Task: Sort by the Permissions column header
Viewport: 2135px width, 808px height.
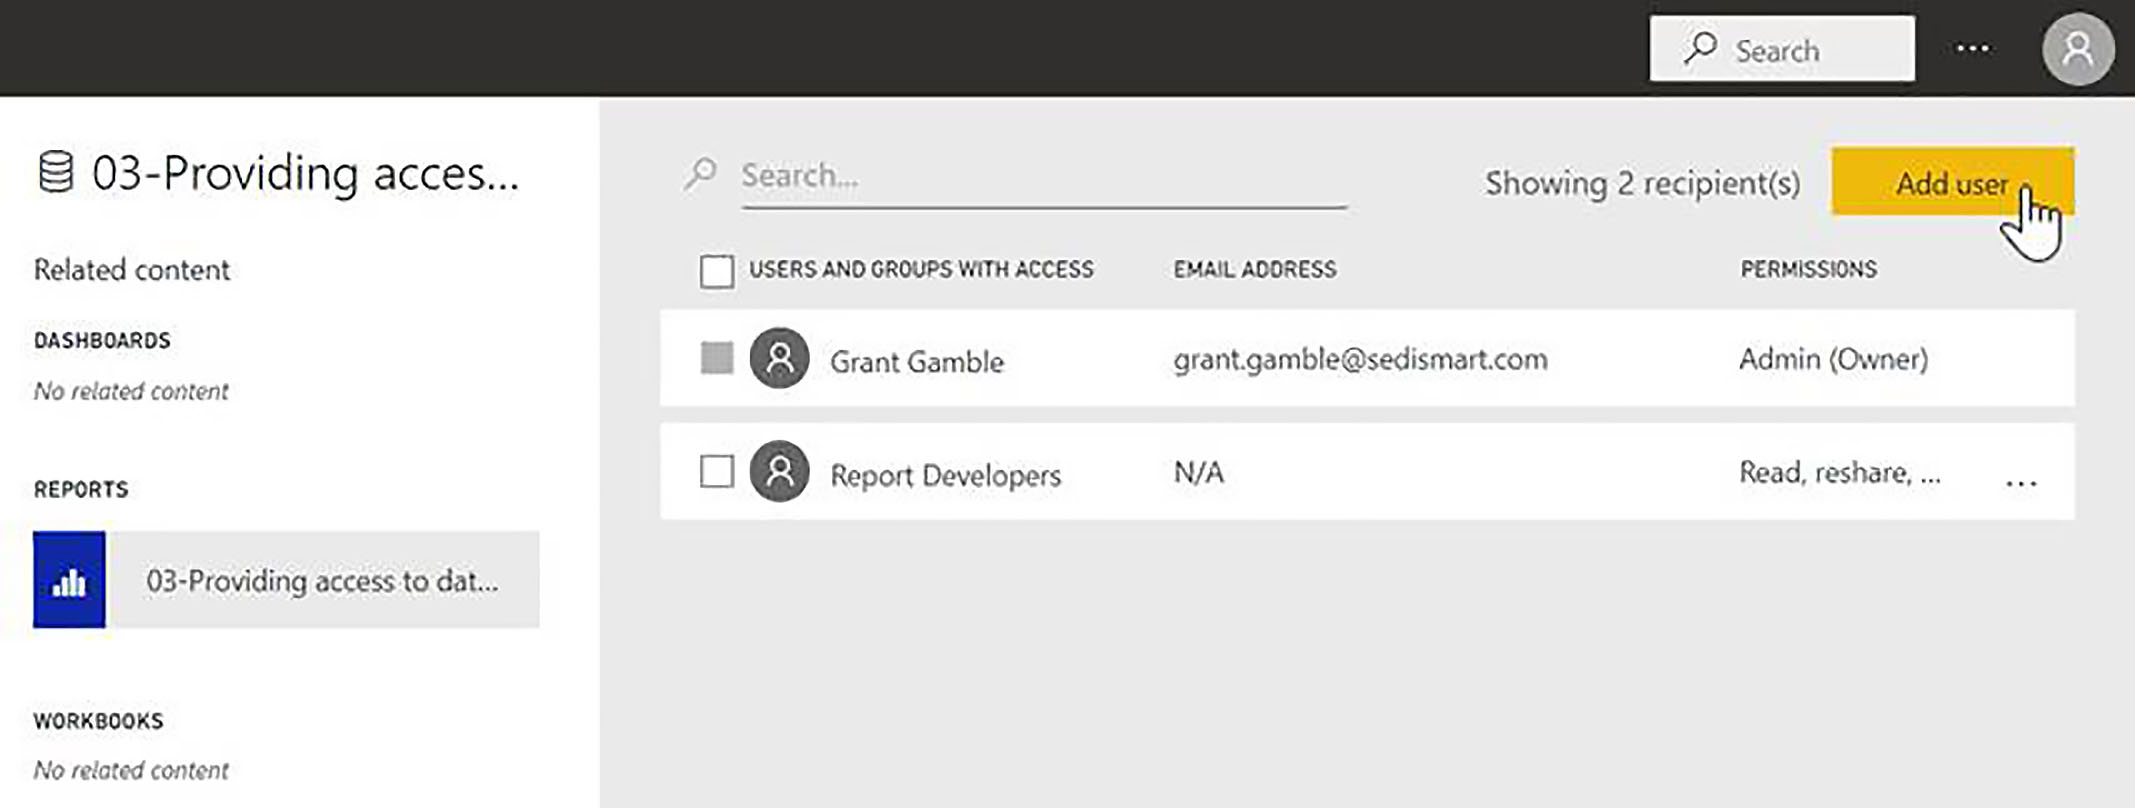Action: 1808,269
